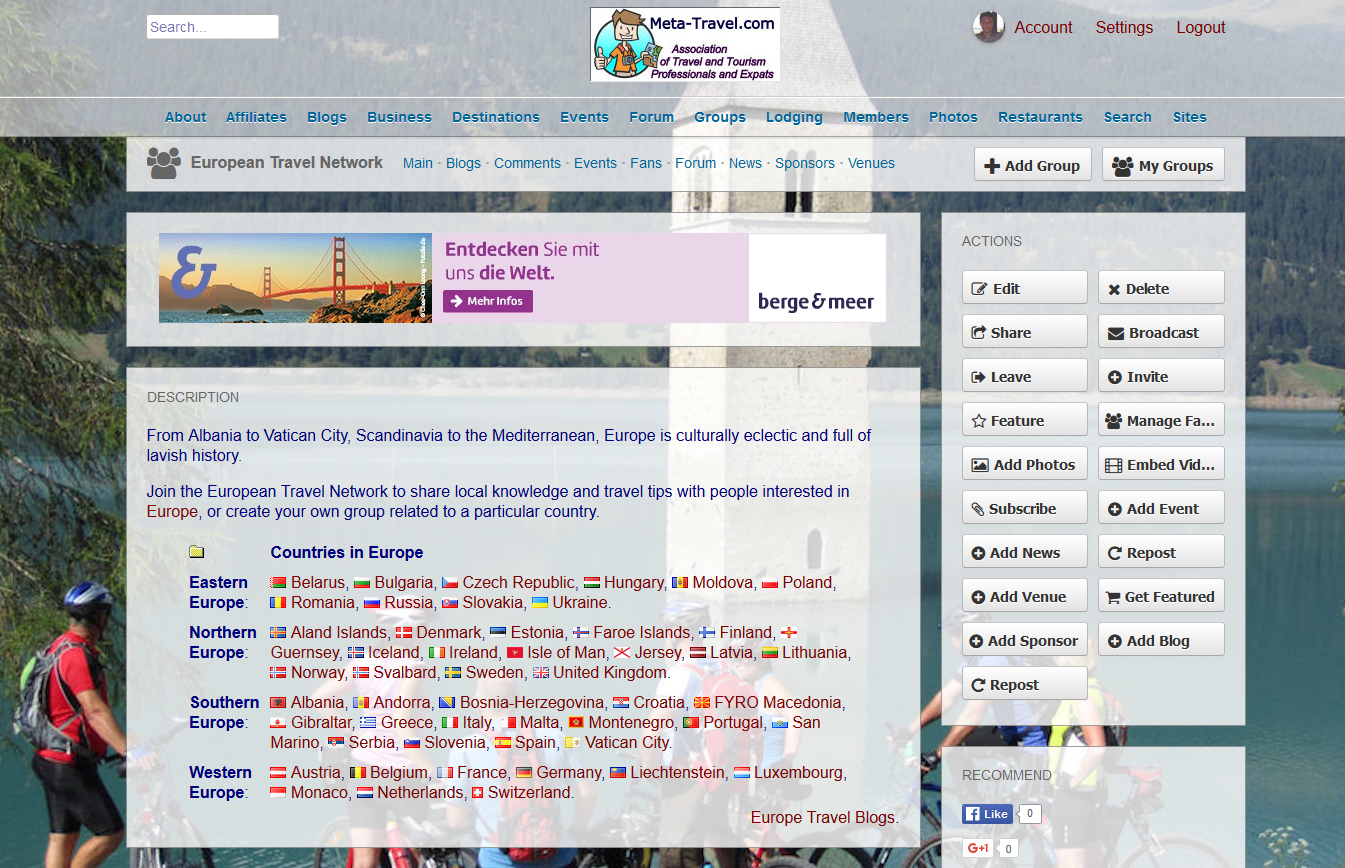This screenshot has height=868, width=1345.
Task: Subscribe to the group
Action: click(x=1025, y=507)
